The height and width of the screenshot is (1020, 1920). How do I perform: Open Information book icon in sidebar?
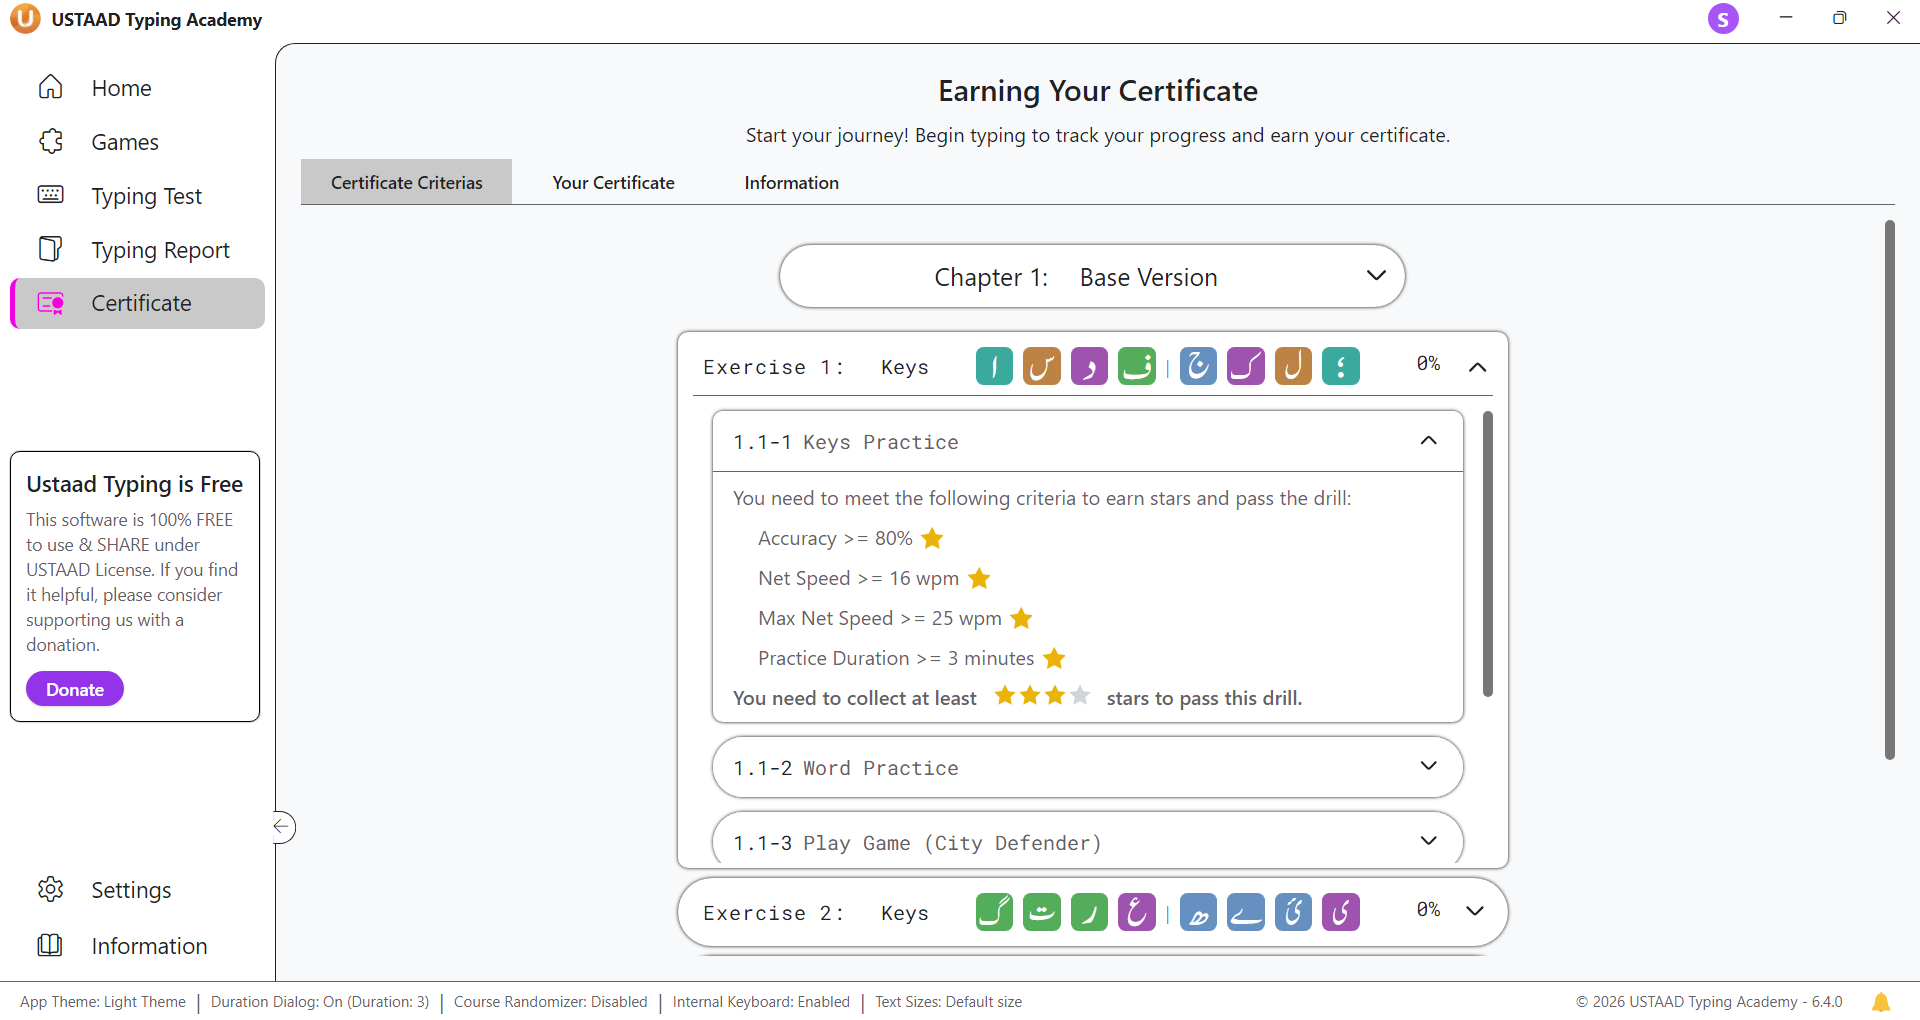[x=50, y=945]
